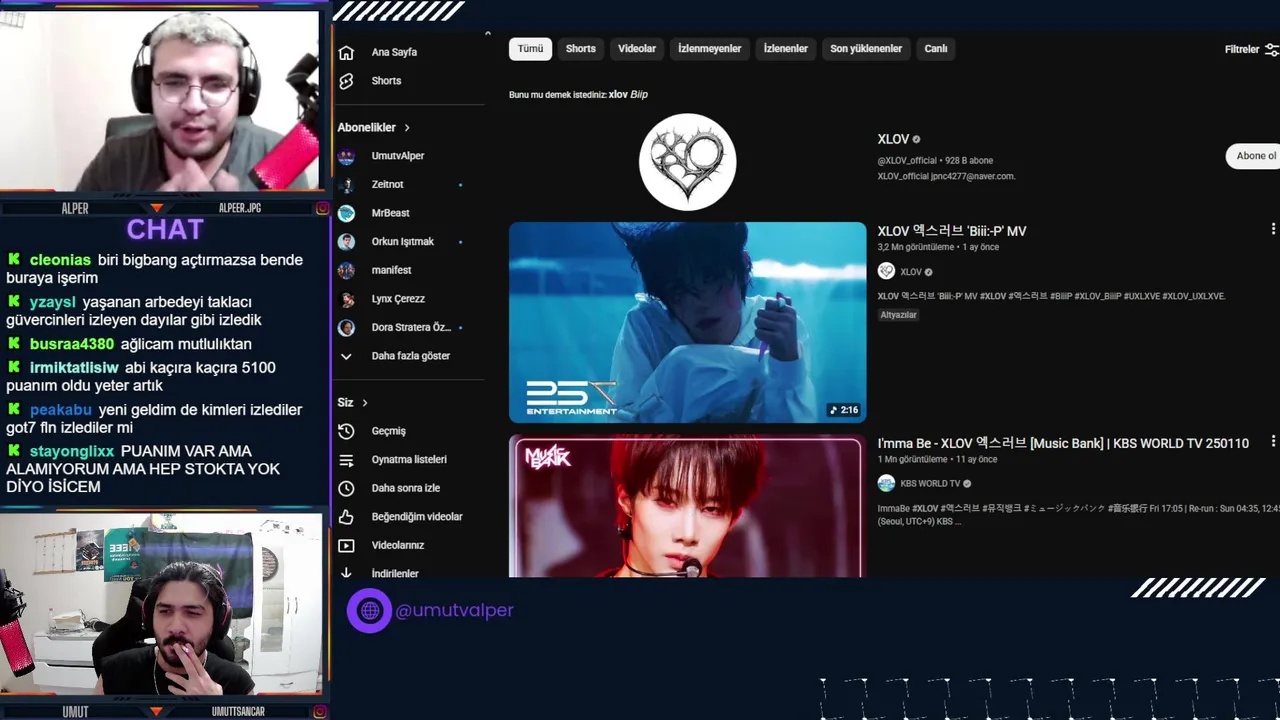The image size is (1280, 720).
Task: Click small XLOV avatar under Biii:-P video
Action: point(886,271)
